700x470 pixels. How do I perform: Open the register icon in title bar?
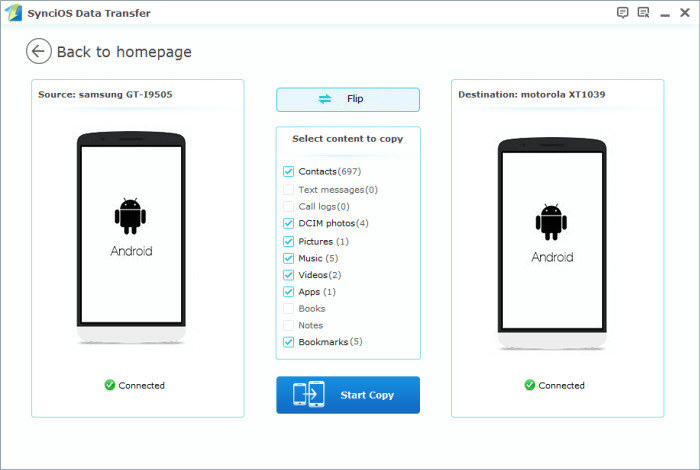(643, 12)
